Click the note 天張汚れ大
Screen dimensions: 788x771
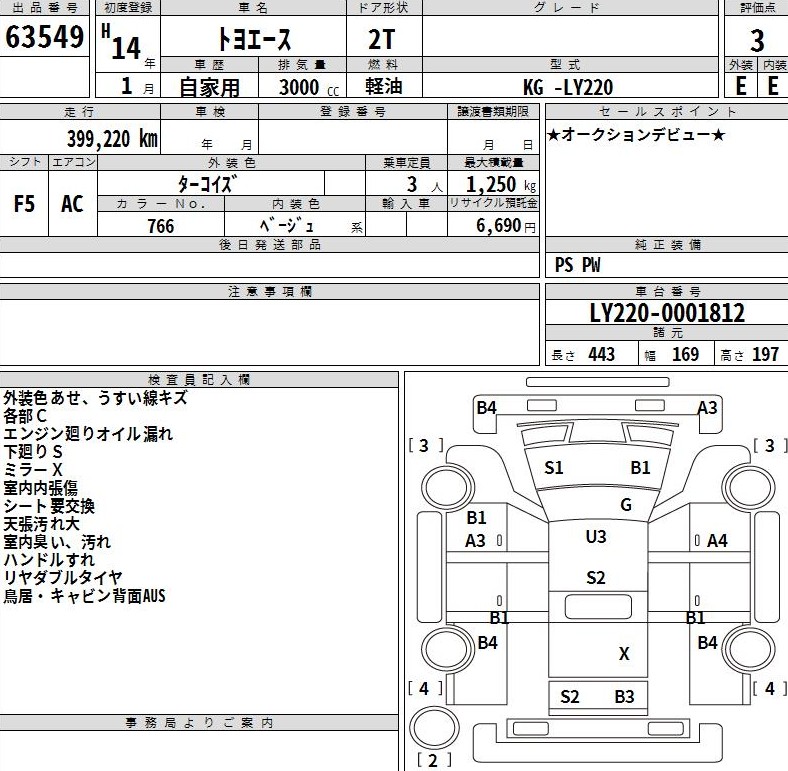pos(41,524)
